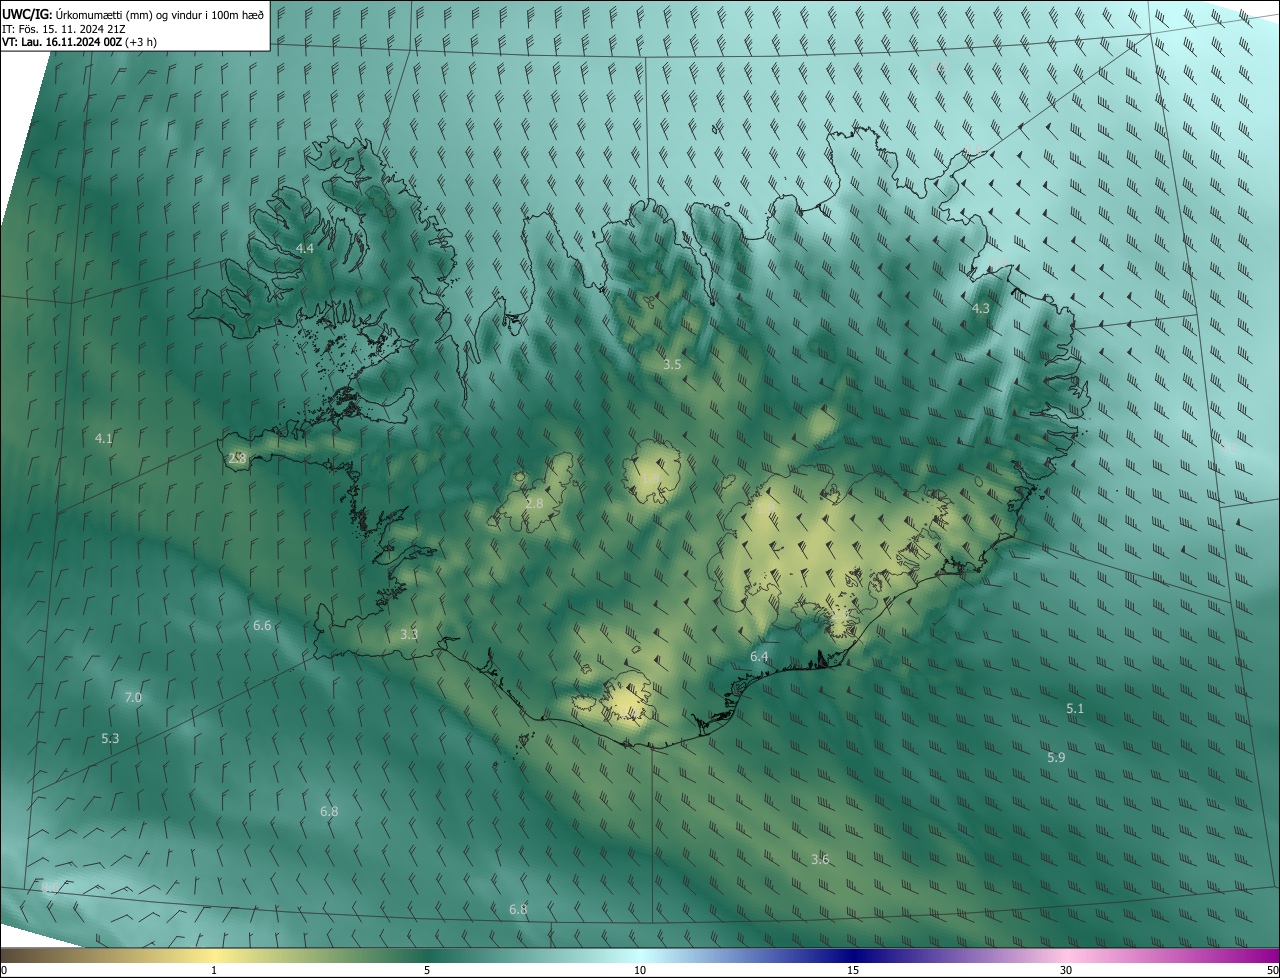Screen dimensions: 1280x978
Task: Click the 4.3 value label
Action: [981, 308]
